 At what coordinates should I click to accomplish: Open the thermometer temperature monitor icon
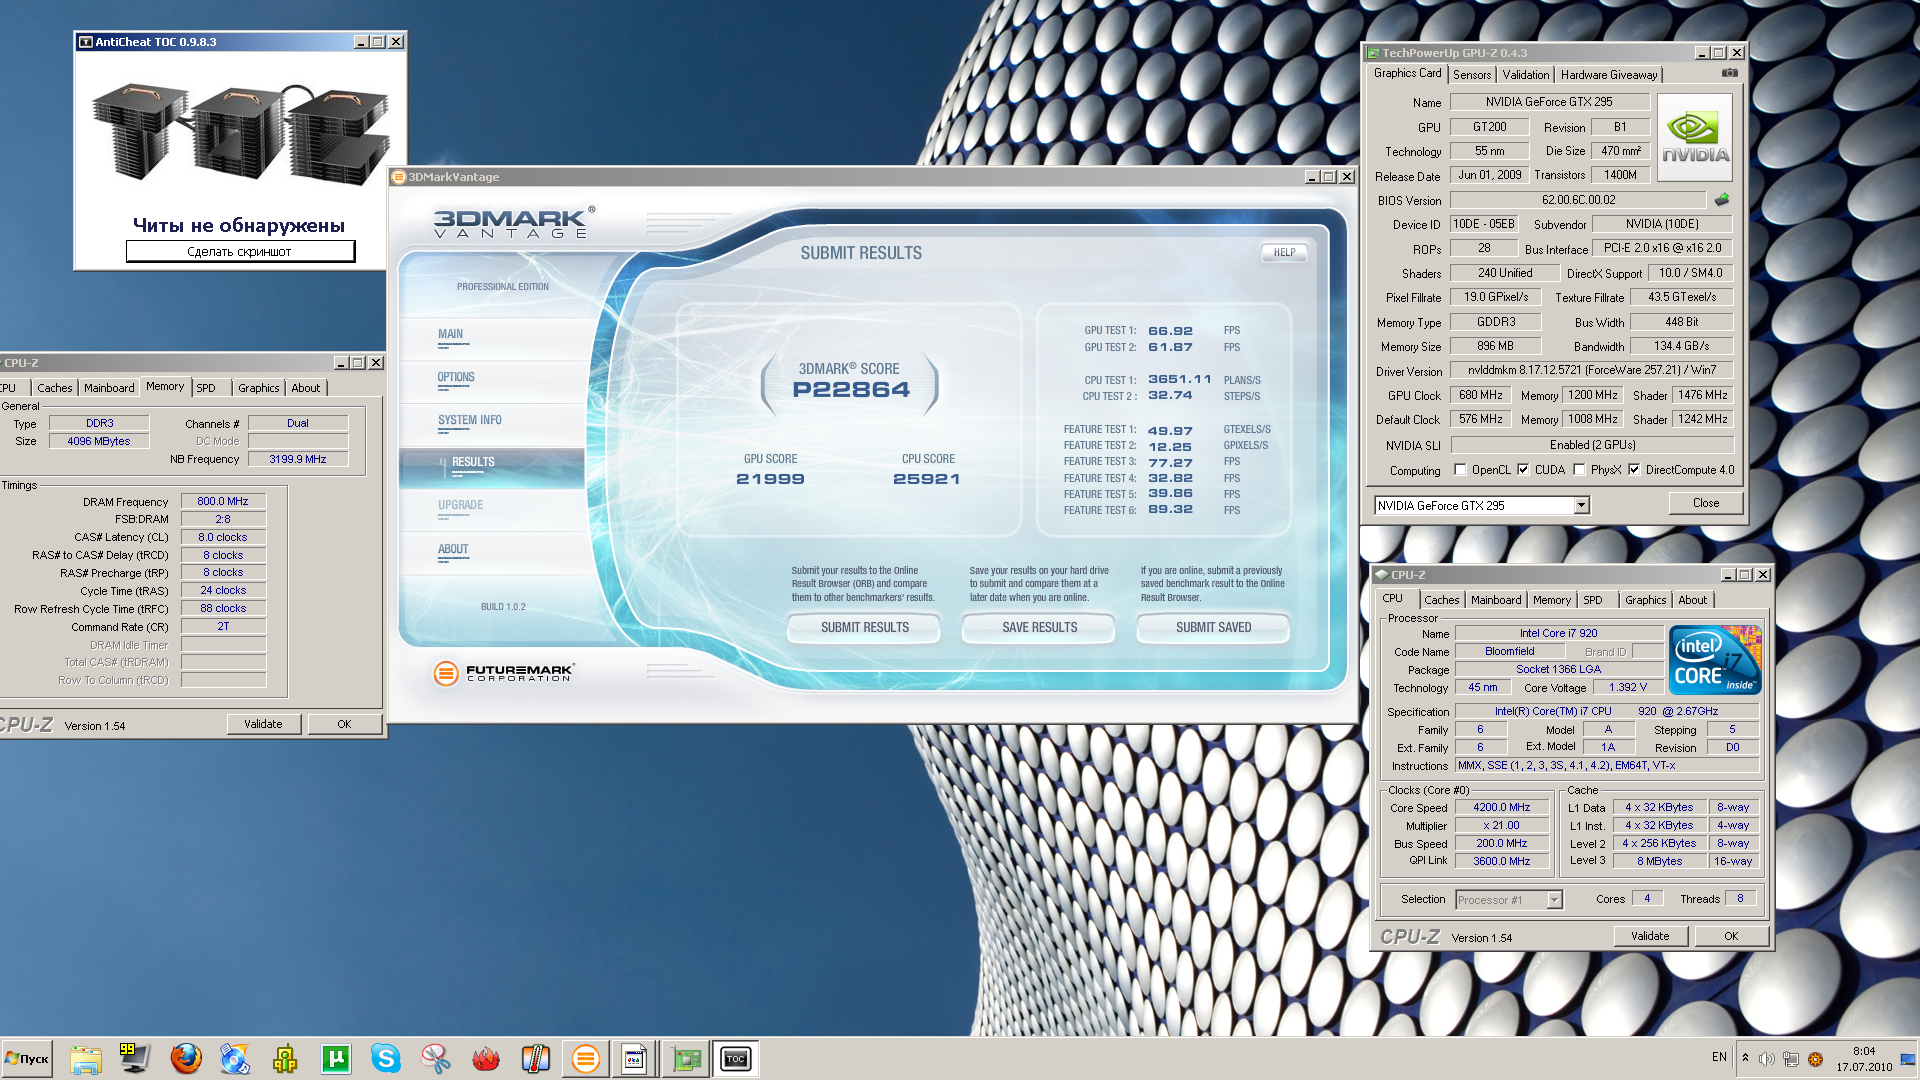(536, 1059)
